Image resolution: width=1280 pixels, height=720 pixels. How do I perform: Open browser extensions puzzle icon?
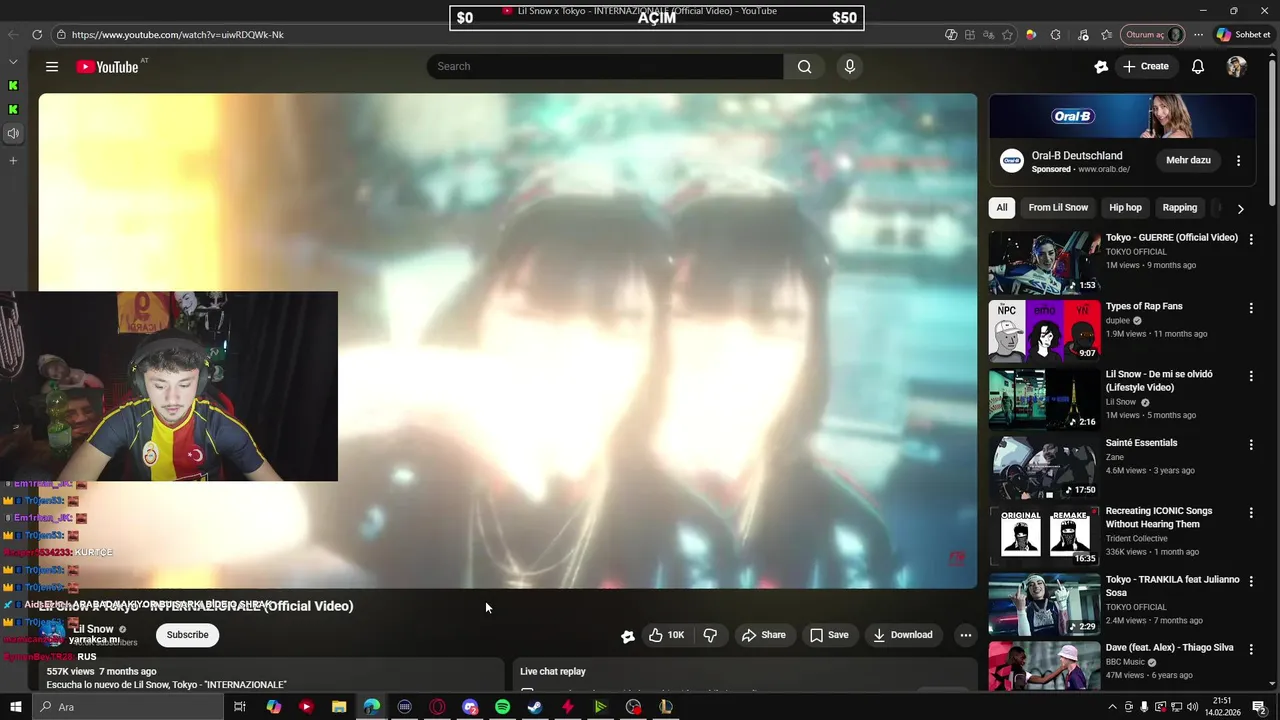tap(1055, 34)
